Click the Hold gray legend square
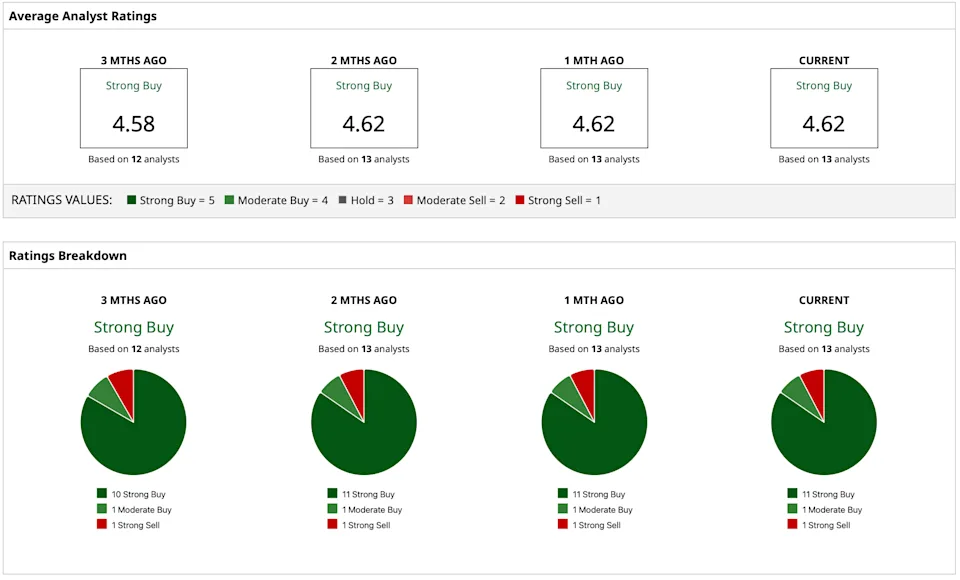The image size is (960, 580). pos(342,200)
